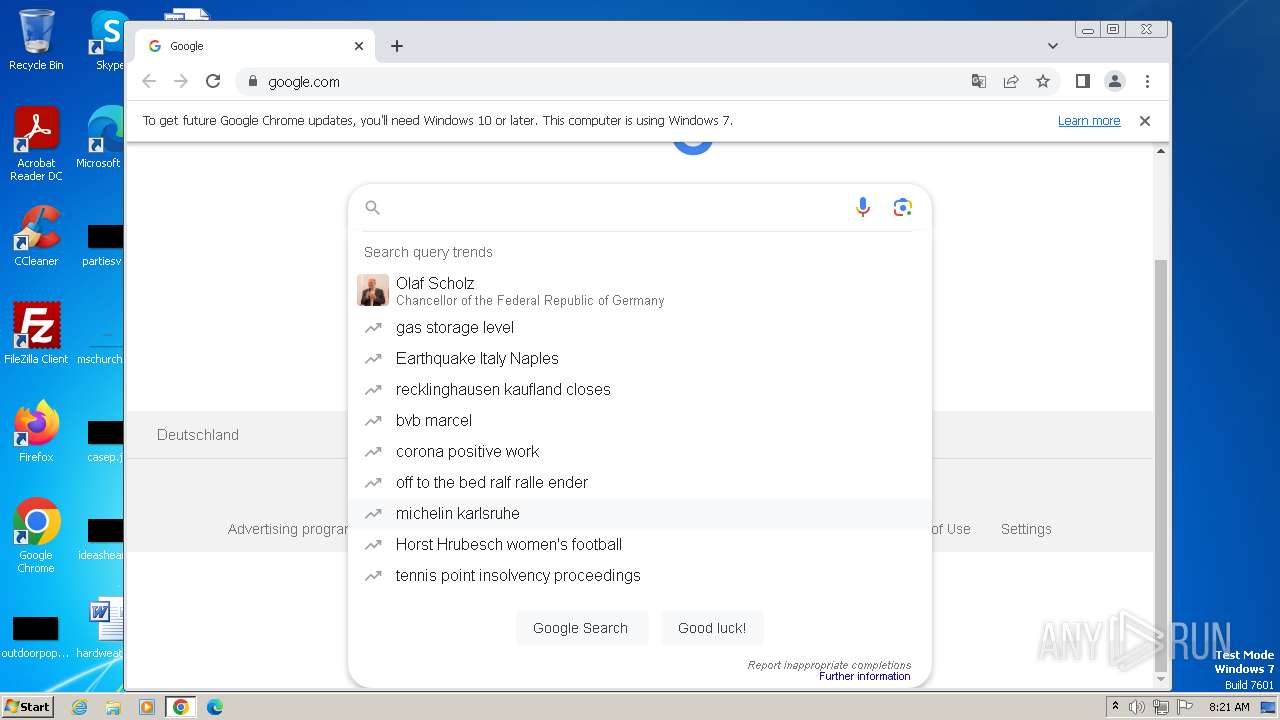Select the Firefox desktop icon

(36, 431)
